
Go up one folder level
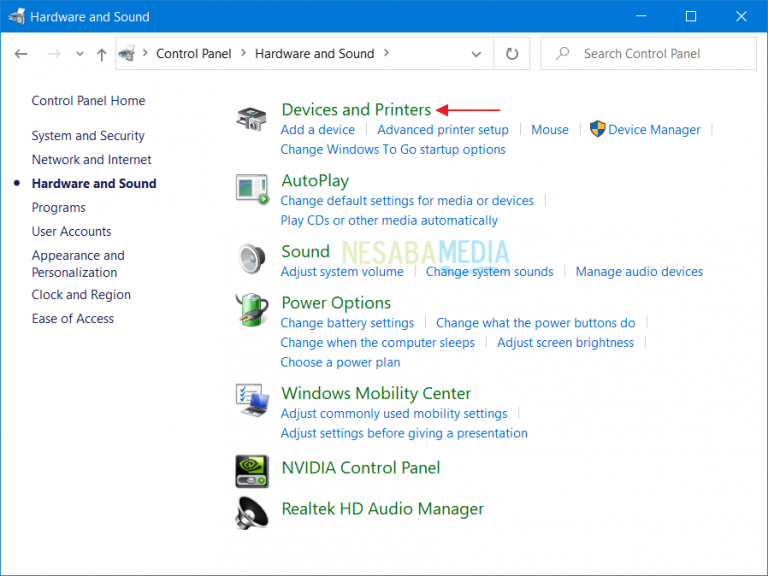[101, 55]
